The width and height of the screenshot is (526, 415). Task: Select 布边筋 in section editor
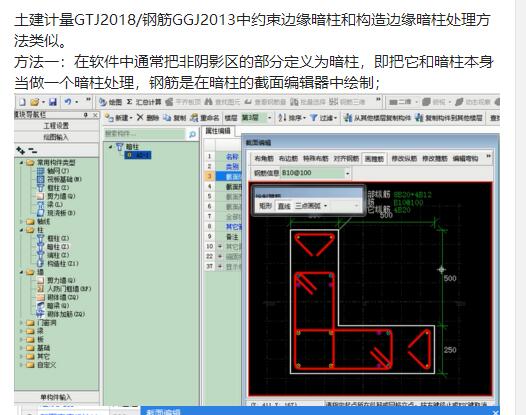click(288, 158)
